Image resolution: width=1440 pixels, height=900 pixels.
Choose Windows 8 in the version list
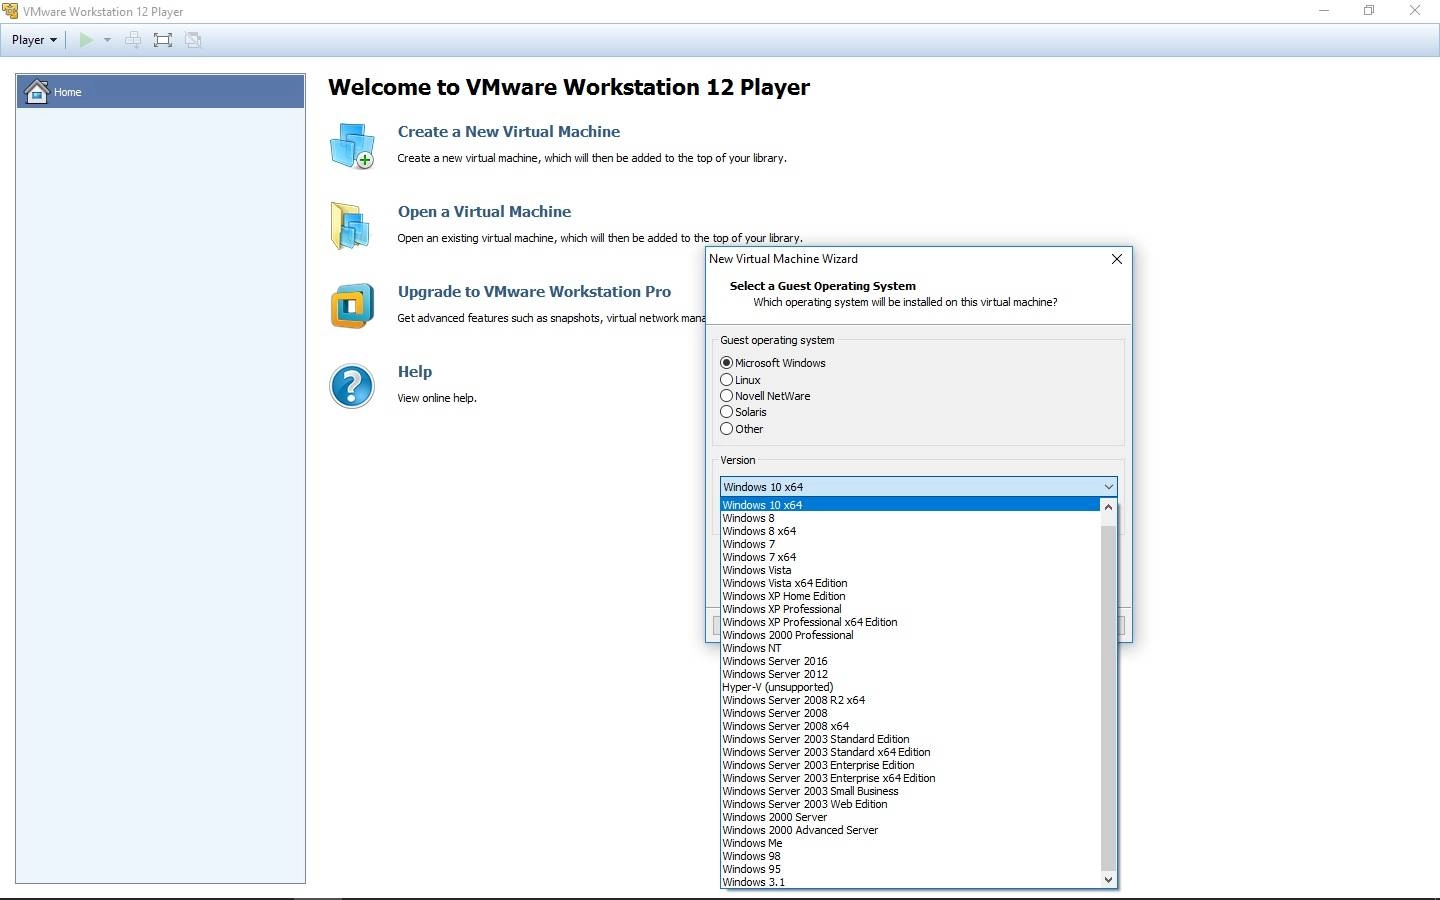(x=910, y=518)
